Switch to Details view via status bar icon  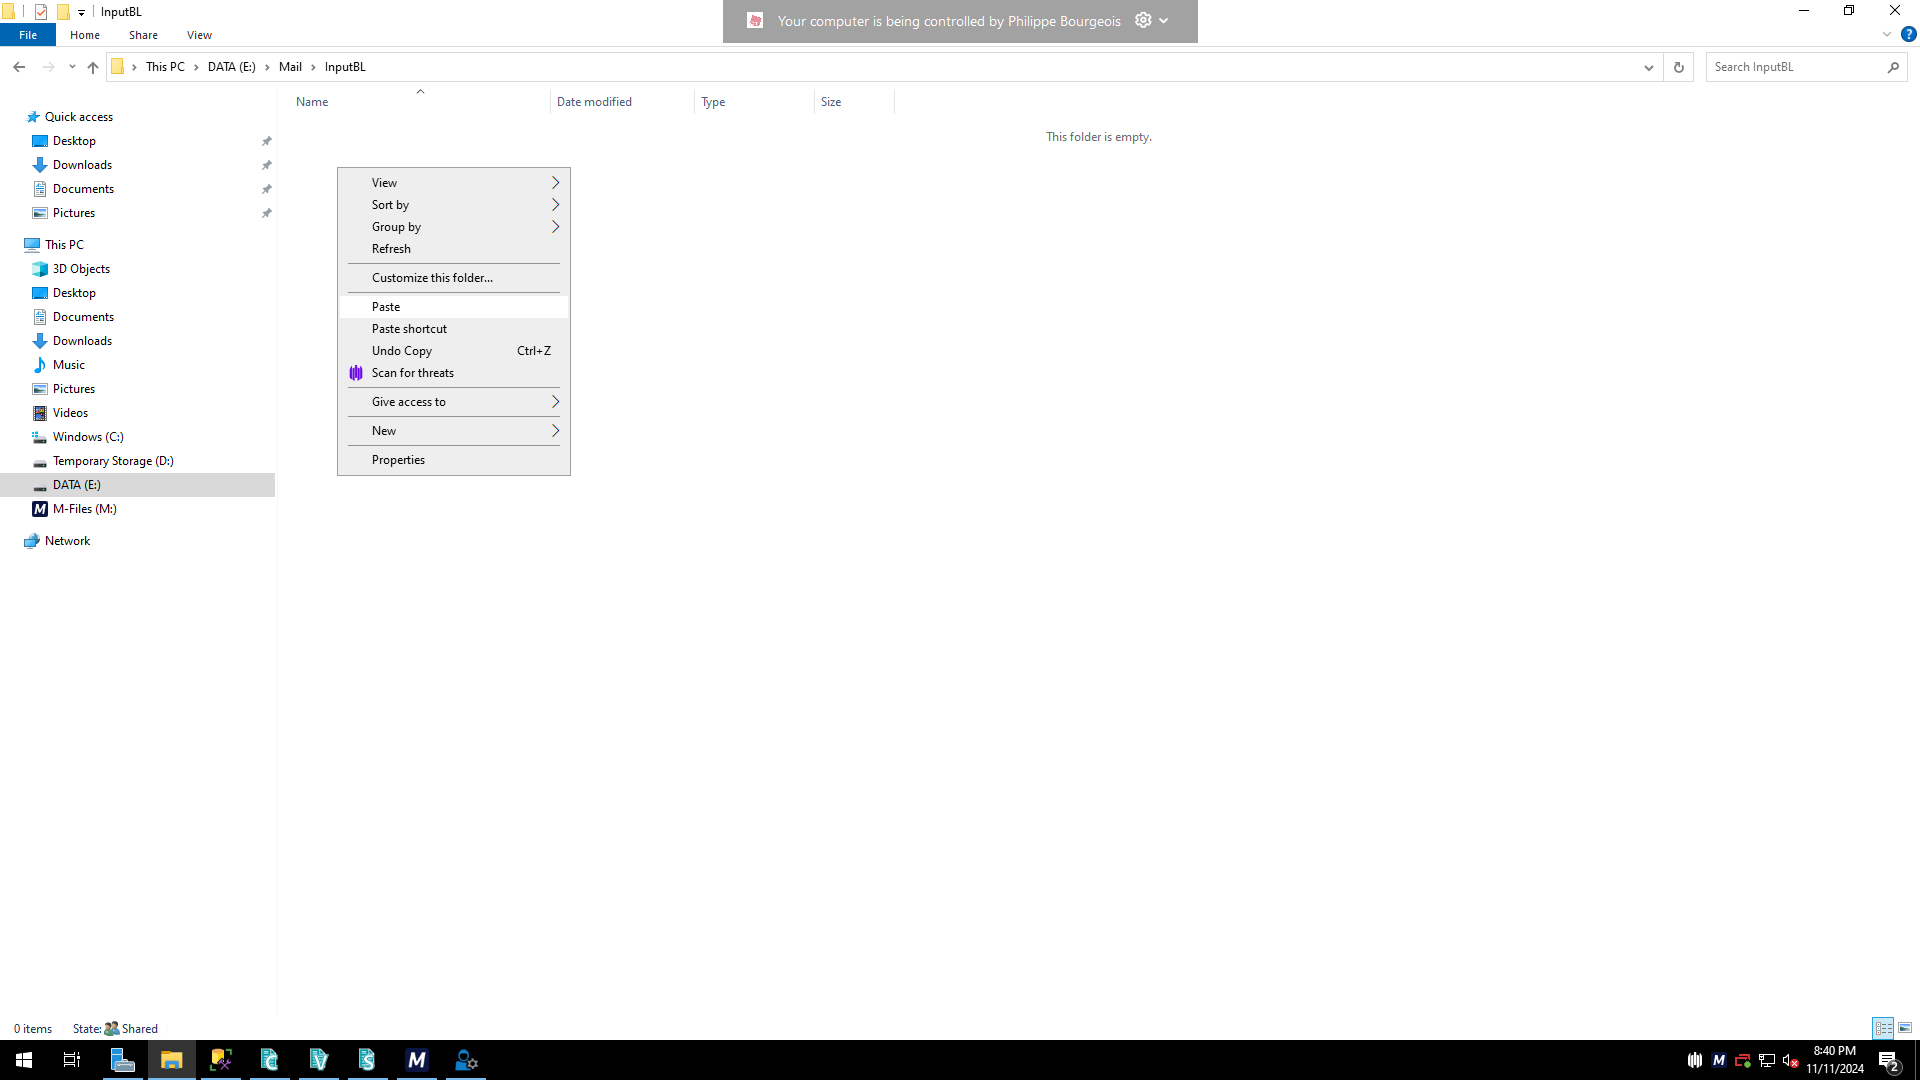(x=1883, y=1028)
